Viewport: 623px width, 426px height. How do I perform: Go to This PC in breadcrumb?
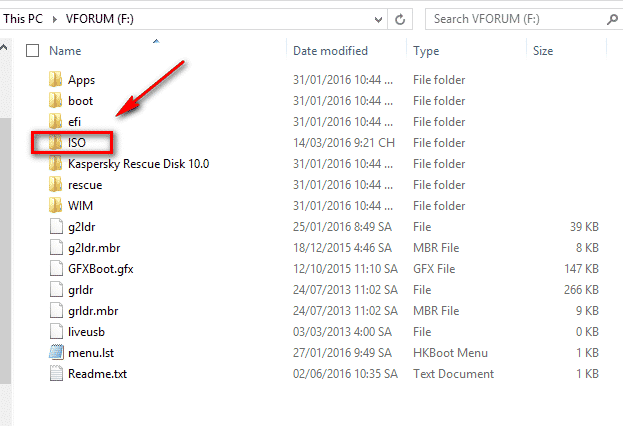[x=23, y=19]
